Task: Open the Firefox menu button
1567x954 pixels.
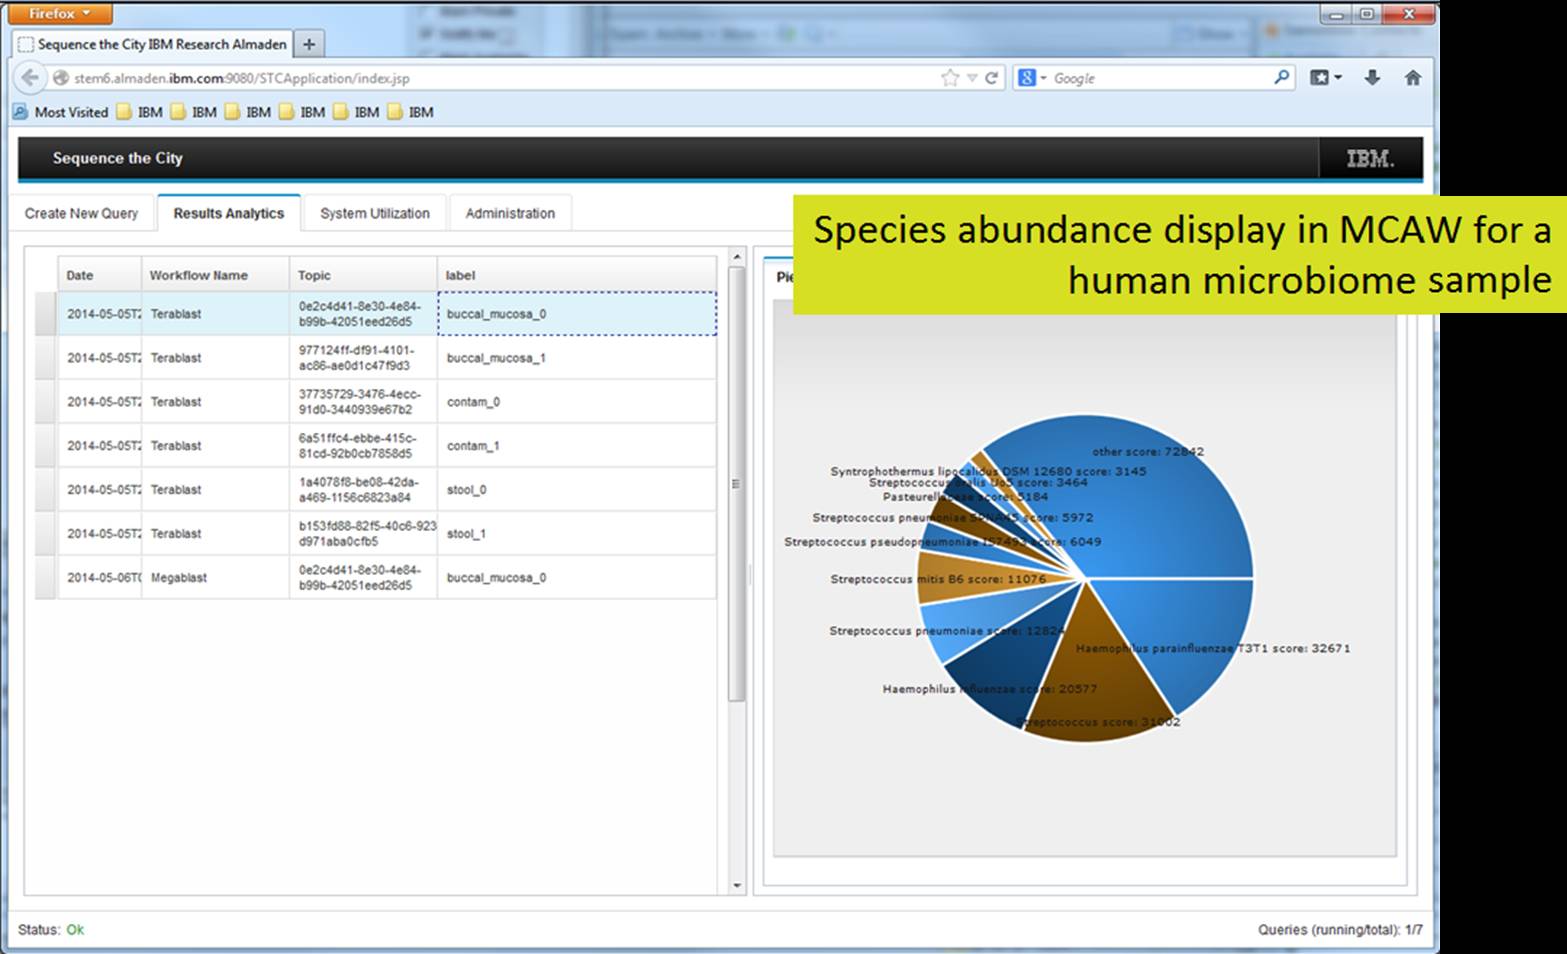Action: (x=60, y=13)
